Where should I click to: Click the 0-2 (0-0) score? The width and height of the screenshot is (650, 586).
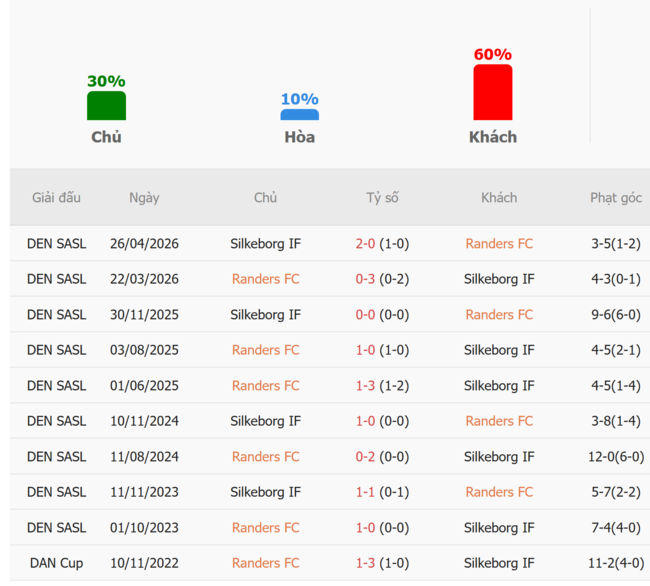pos(382,457)
